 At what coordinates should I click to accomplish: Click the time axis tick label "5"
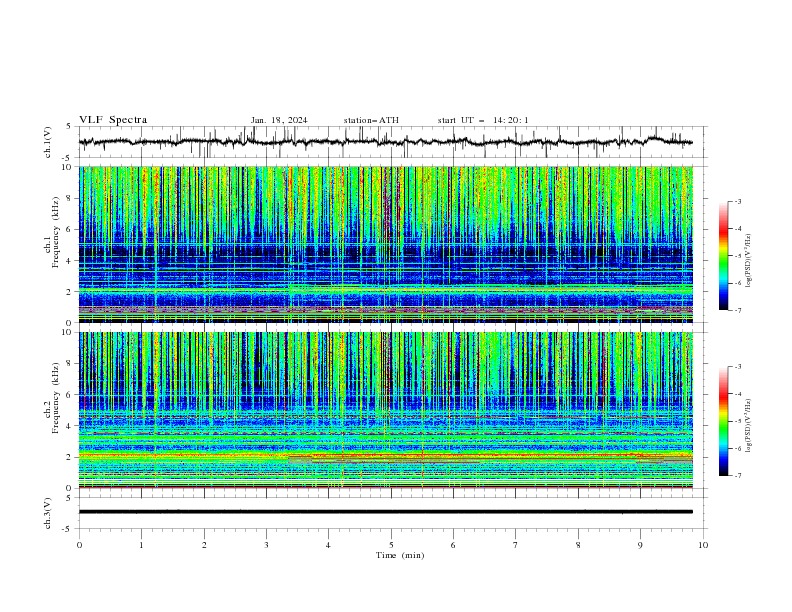391,545
